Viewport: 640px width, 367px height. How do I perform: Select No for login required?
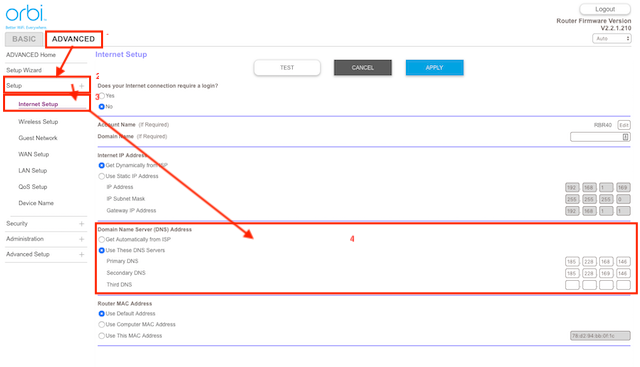(x=102, y=107)
